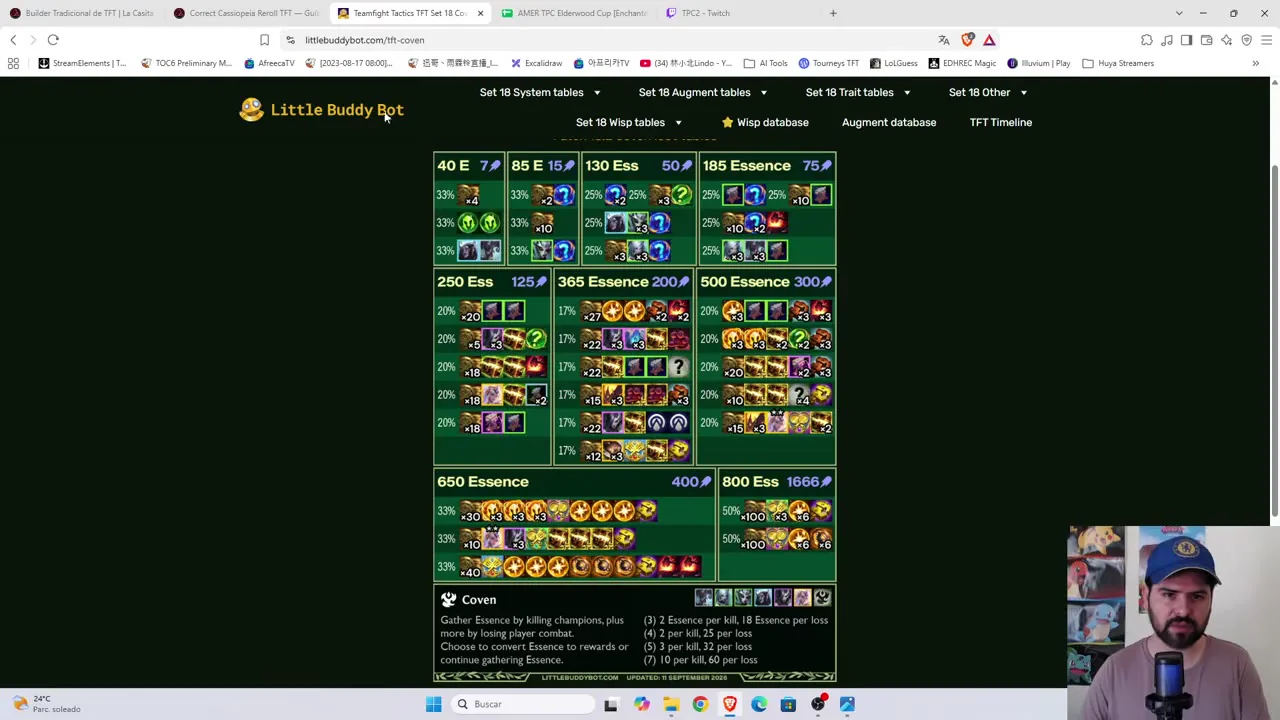Click the taskbar Buscar search box
This screenshot has width=1280, height=720.
click(x=524, y=704)
